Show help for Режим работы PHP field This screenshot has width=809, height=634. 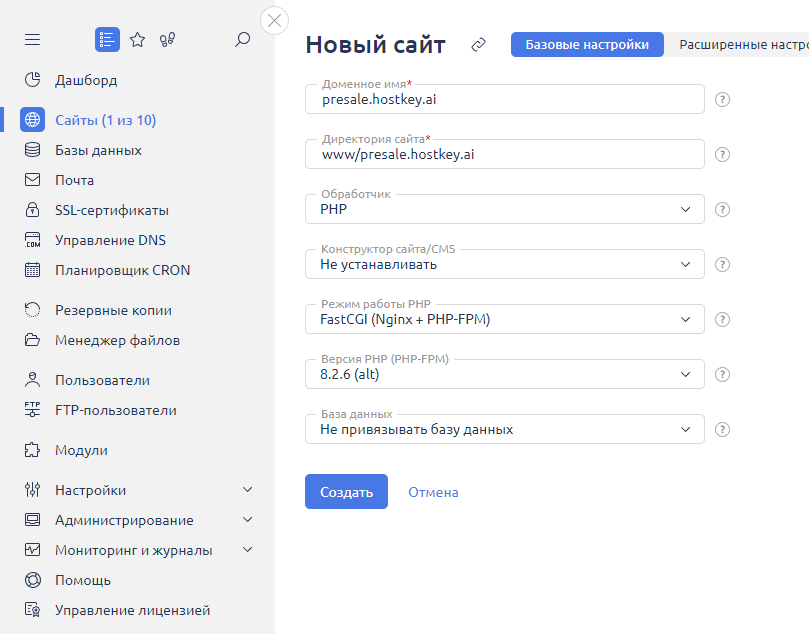[722, 319]
